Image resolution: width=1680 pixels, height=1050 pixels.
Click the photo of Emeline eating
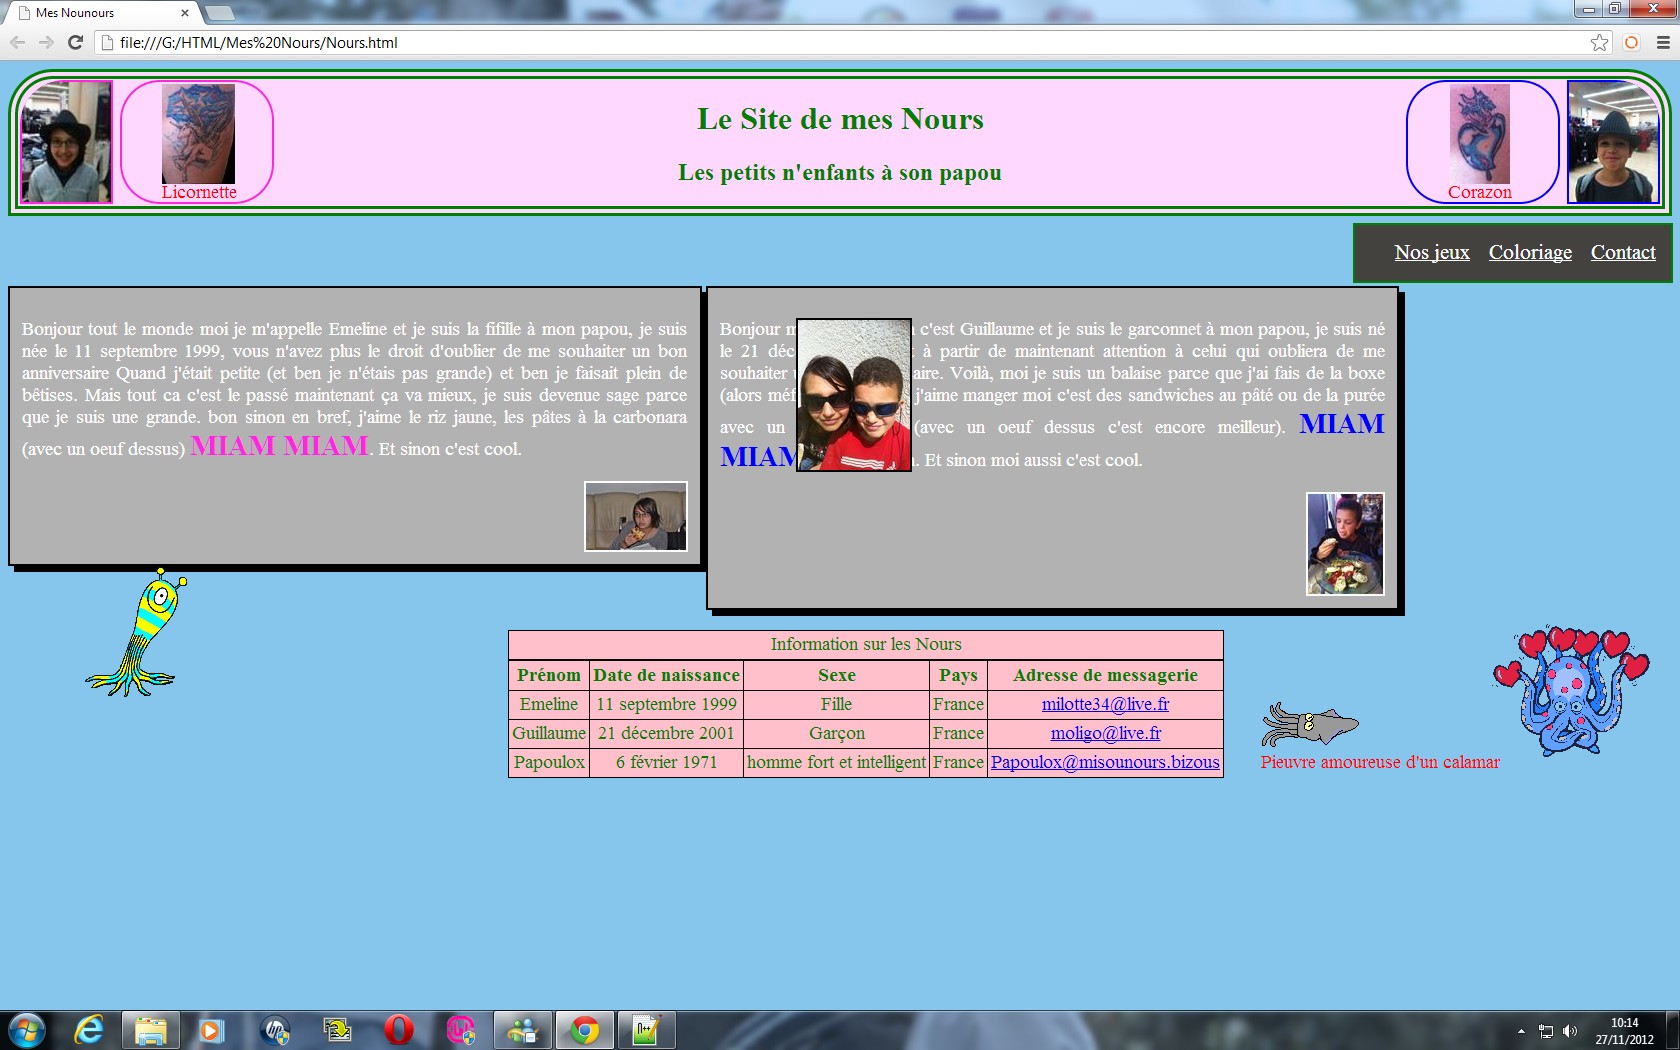click(636, 516)
